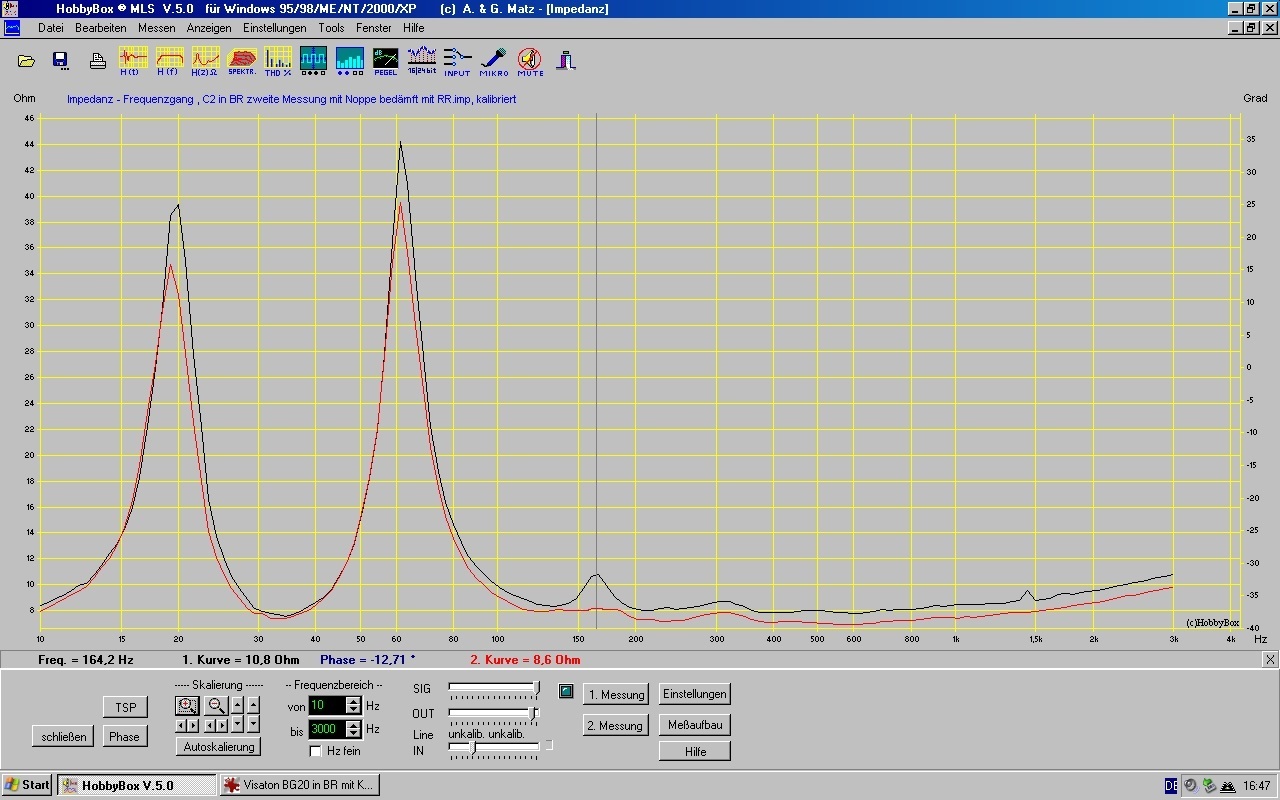Open the H(t) impulse response view

coord(131,60)
